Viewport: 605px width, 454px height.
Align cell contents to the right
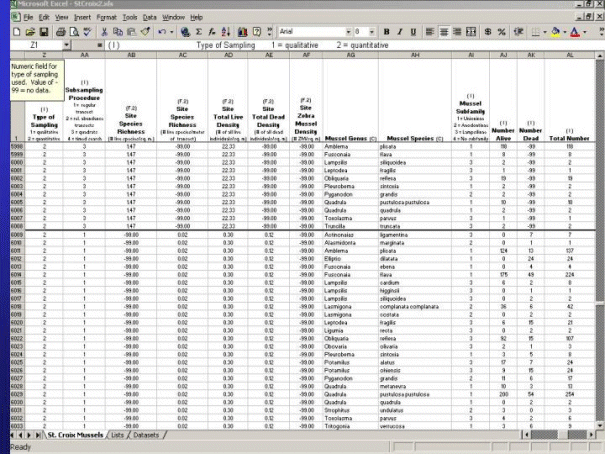457,32
